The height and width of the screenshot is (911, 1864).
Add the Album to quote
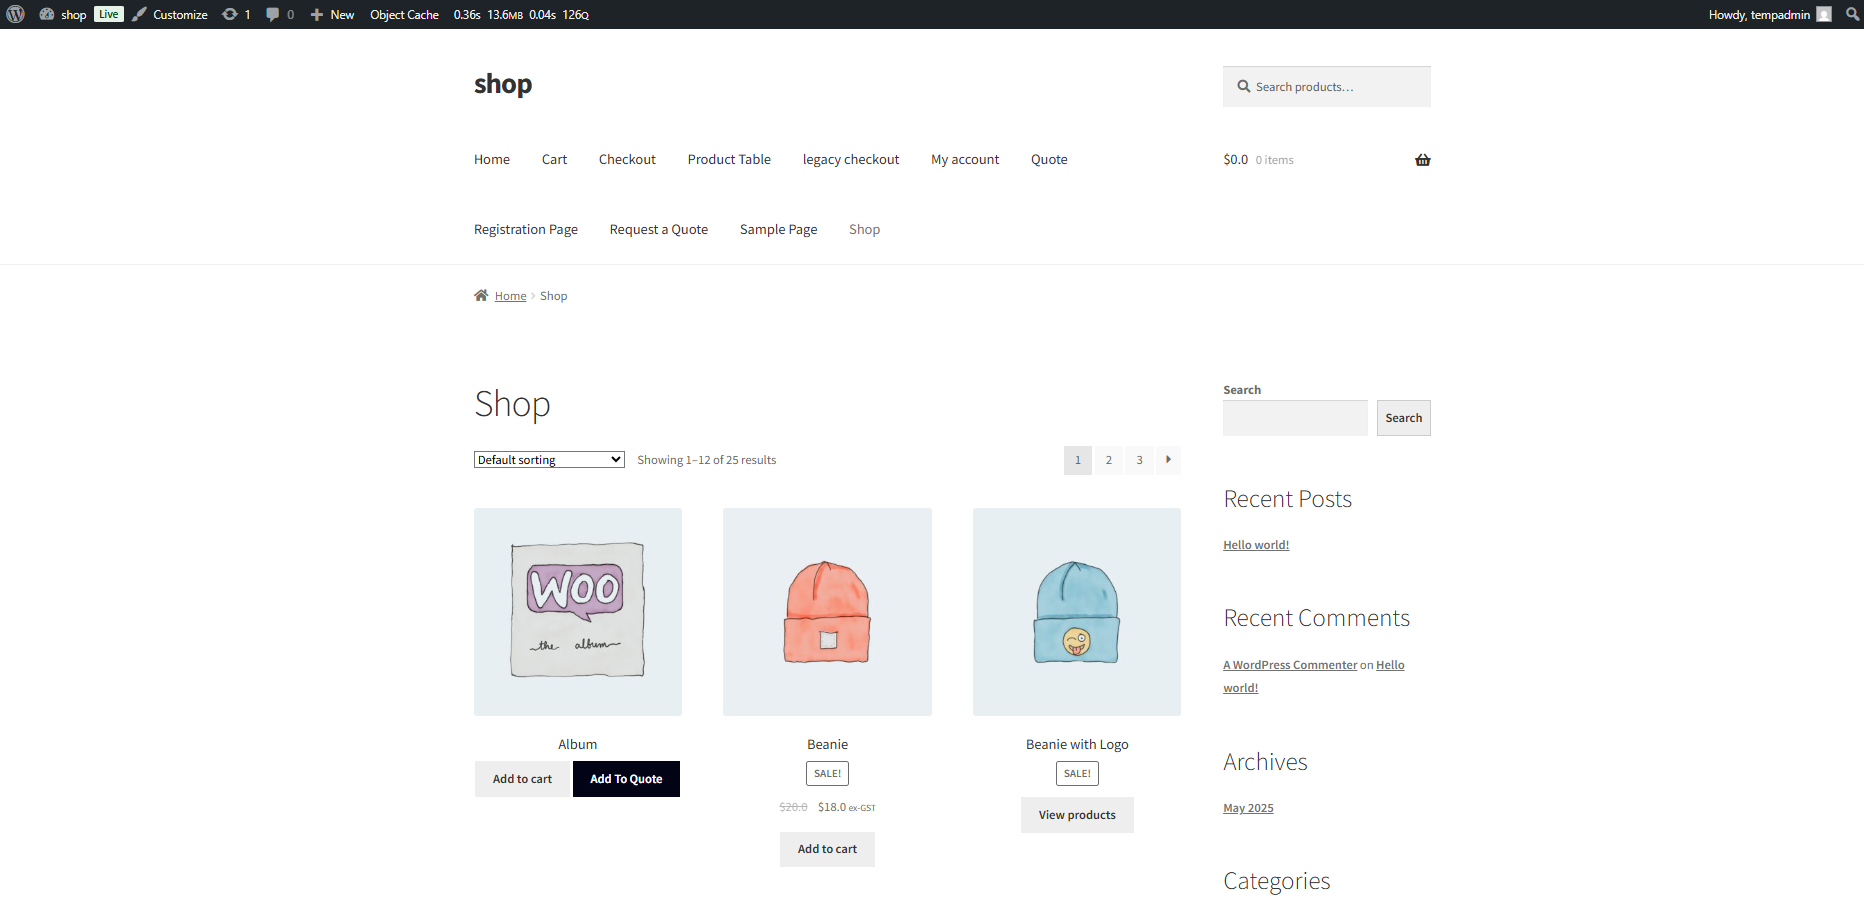626,779
